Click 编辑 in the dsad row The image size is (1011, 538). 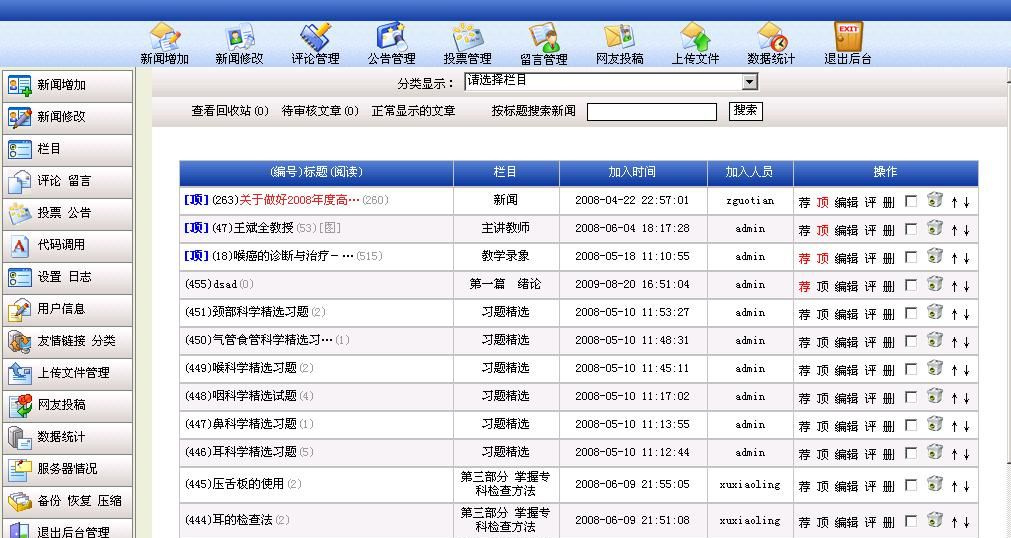tap(846, 286)
